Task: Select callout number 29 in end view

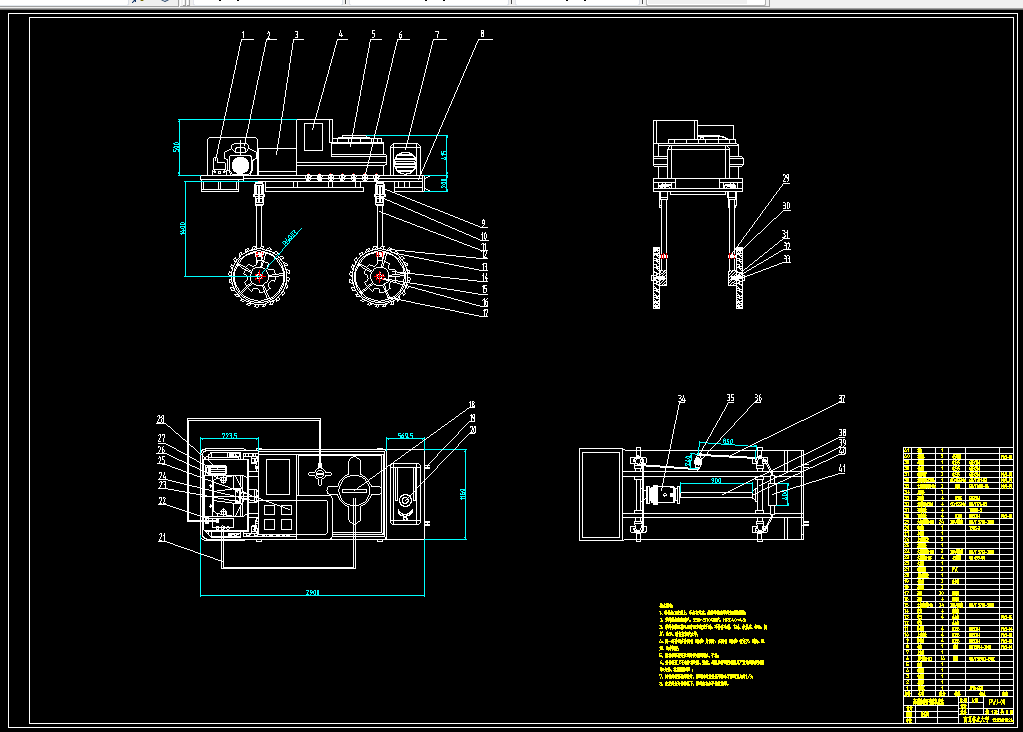Action: click(786, 178)
